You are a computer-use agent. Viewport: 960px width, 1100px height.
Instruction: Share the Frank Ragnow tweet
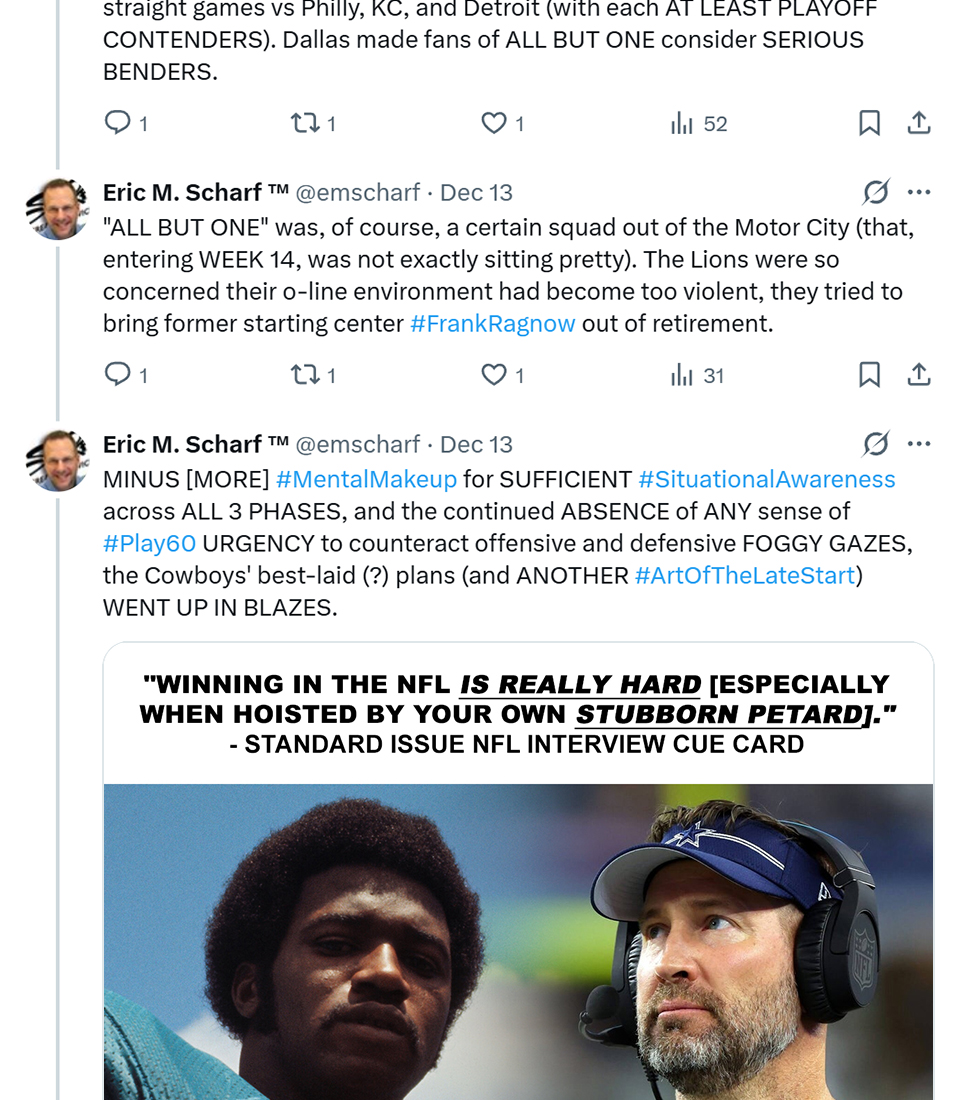point(919,375)
